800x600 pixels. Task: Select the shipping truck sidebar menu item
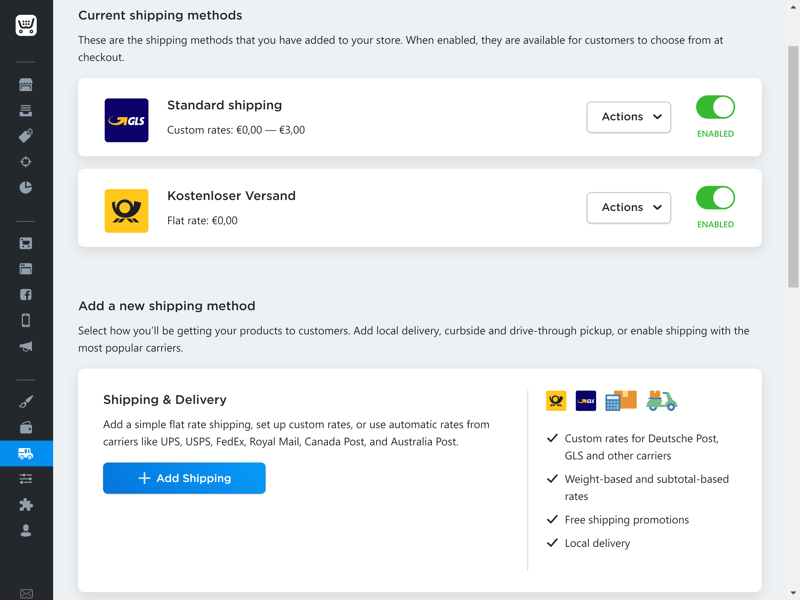point(26,454)
